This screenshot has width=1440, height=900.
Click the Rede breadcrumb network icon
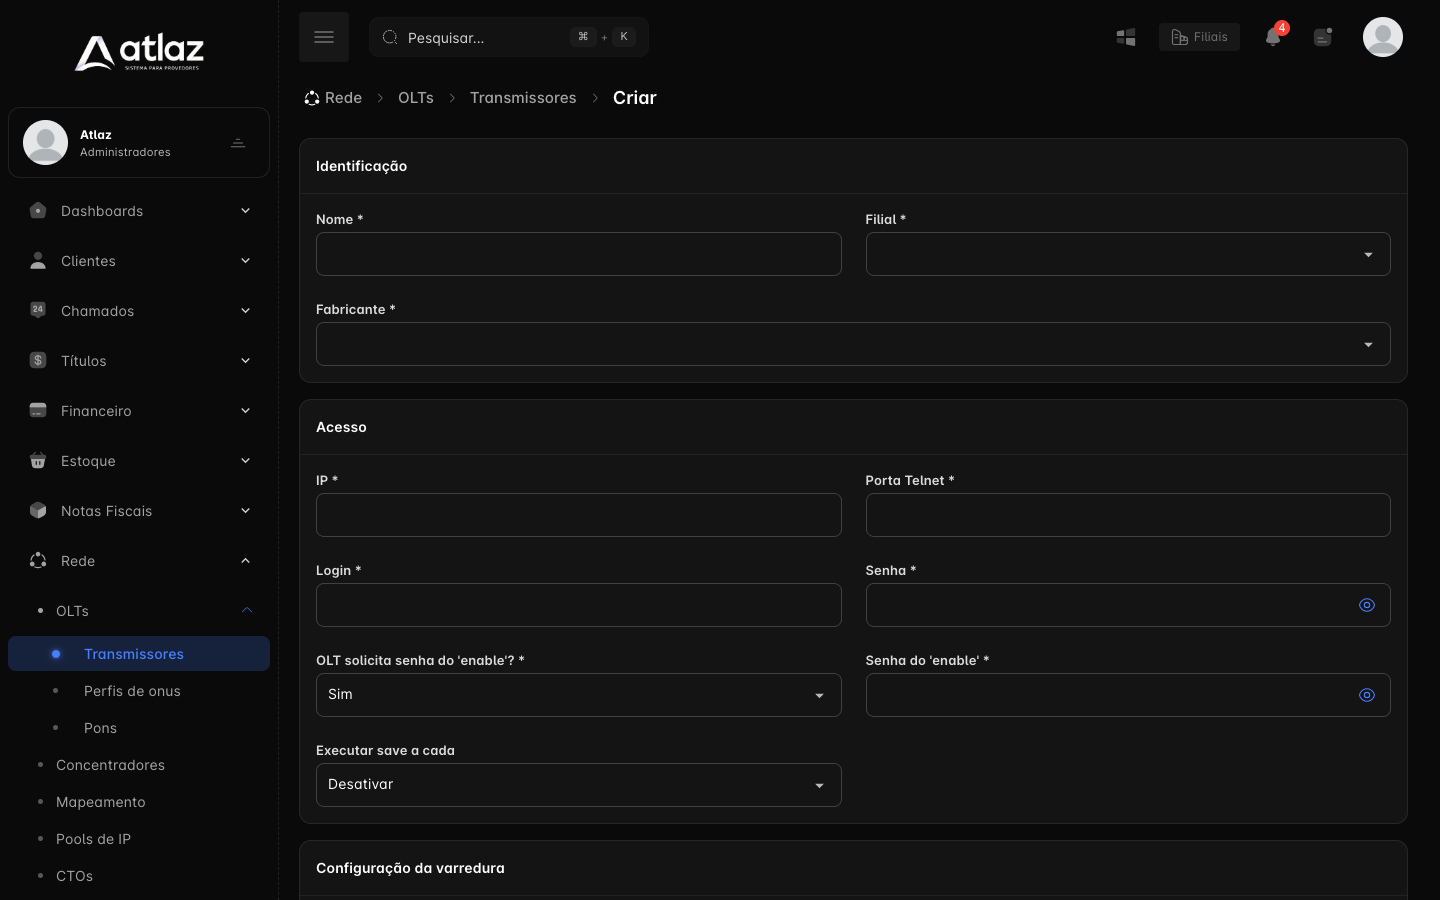312,98
